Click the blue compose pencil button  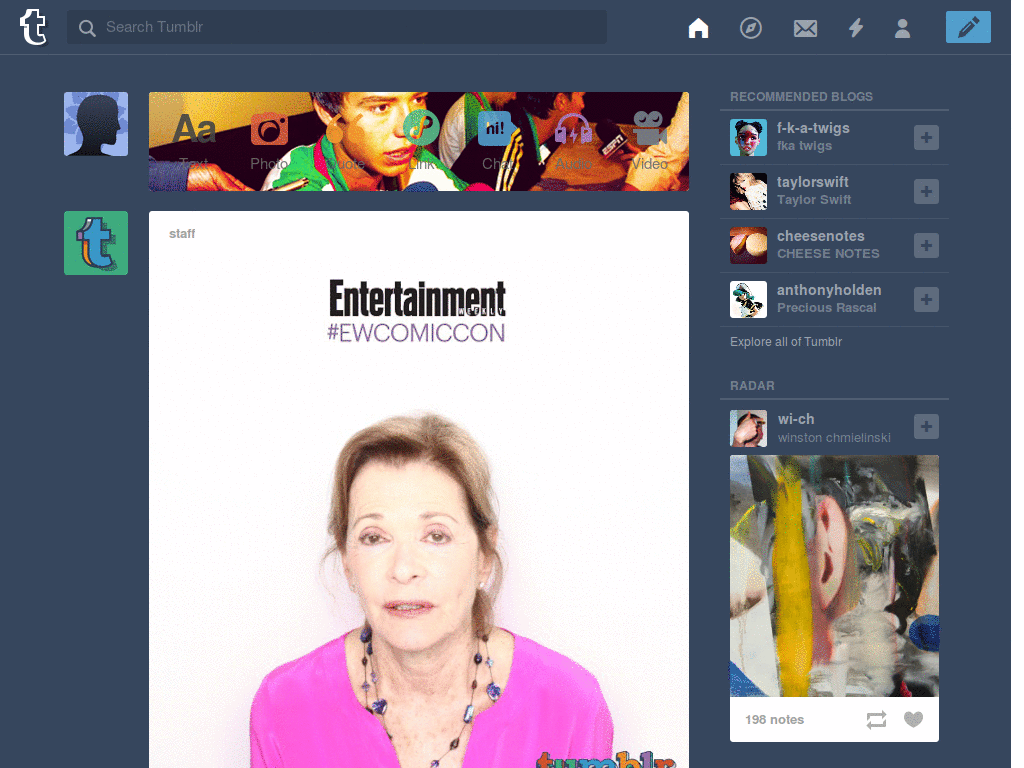(968, 27)
